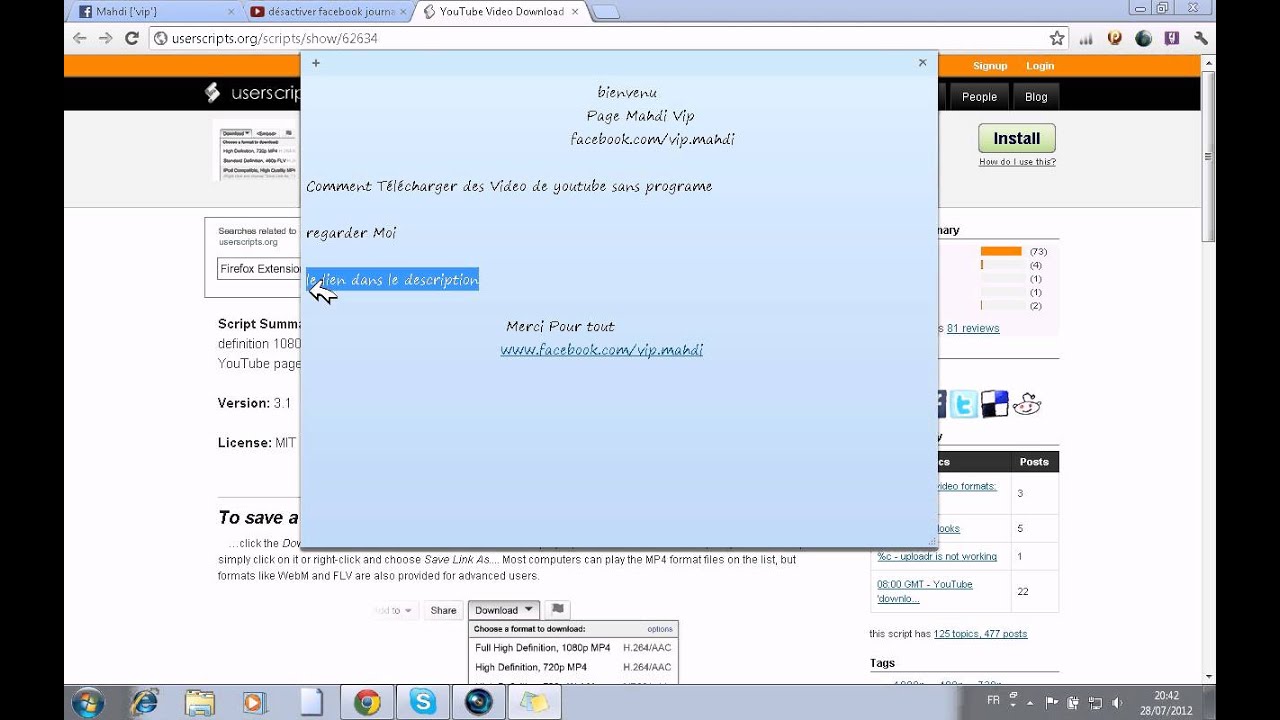Image resolution: width=1280 pixels, height=720 pixels.
Task: Open the options link in download menu
Action: [660, 629]
